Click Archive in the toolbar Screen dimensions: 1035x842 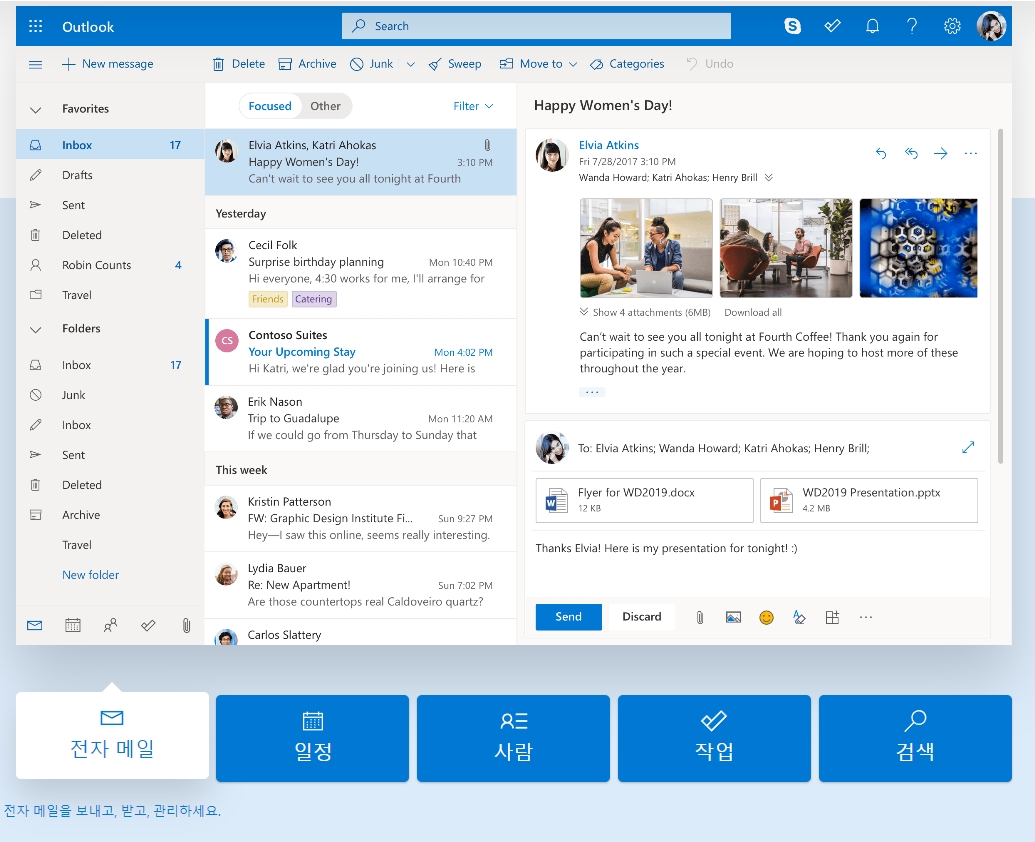pyautogui.click(x=307, y=64)
